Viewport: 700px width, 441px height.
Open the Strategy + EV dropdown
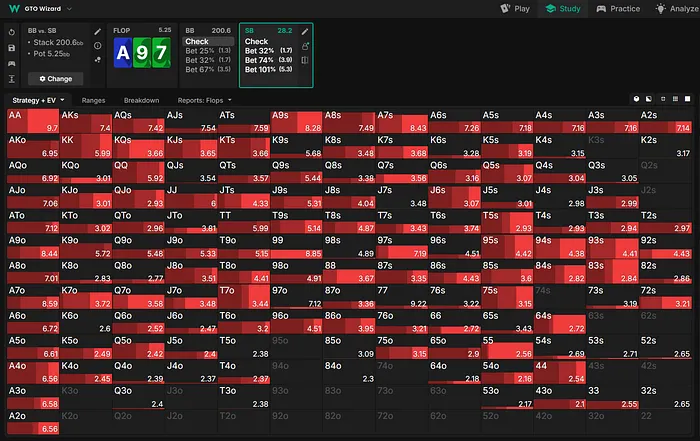coord(38,100)
